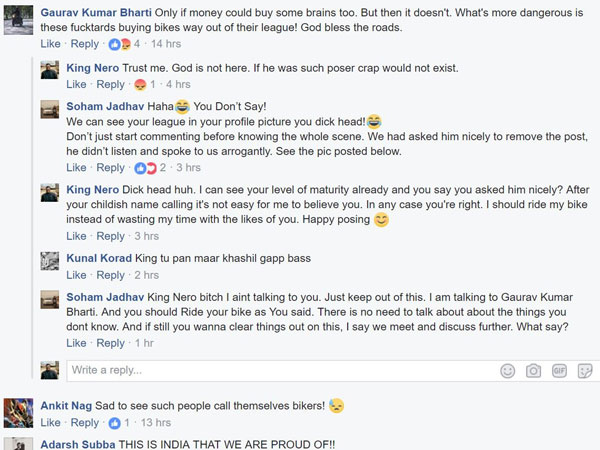Open the GIF picker in reply box

559,370
